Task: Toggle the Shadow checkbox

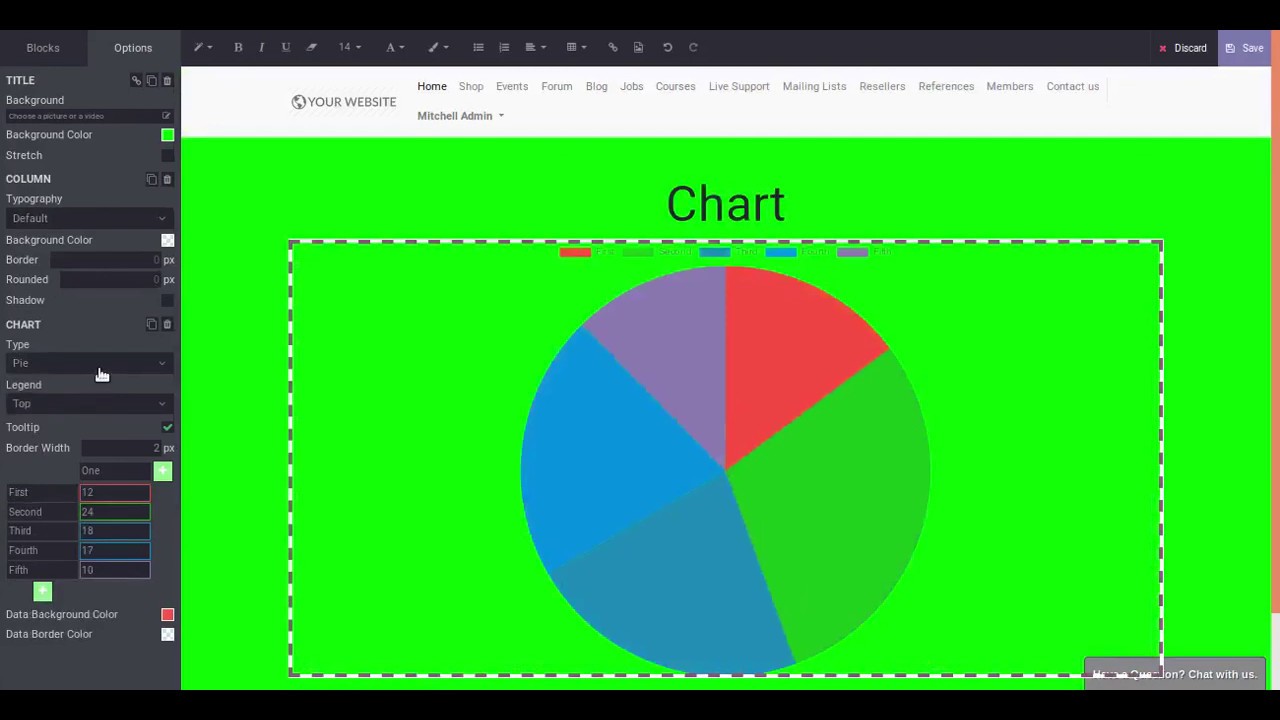Action: pos(167,300)
